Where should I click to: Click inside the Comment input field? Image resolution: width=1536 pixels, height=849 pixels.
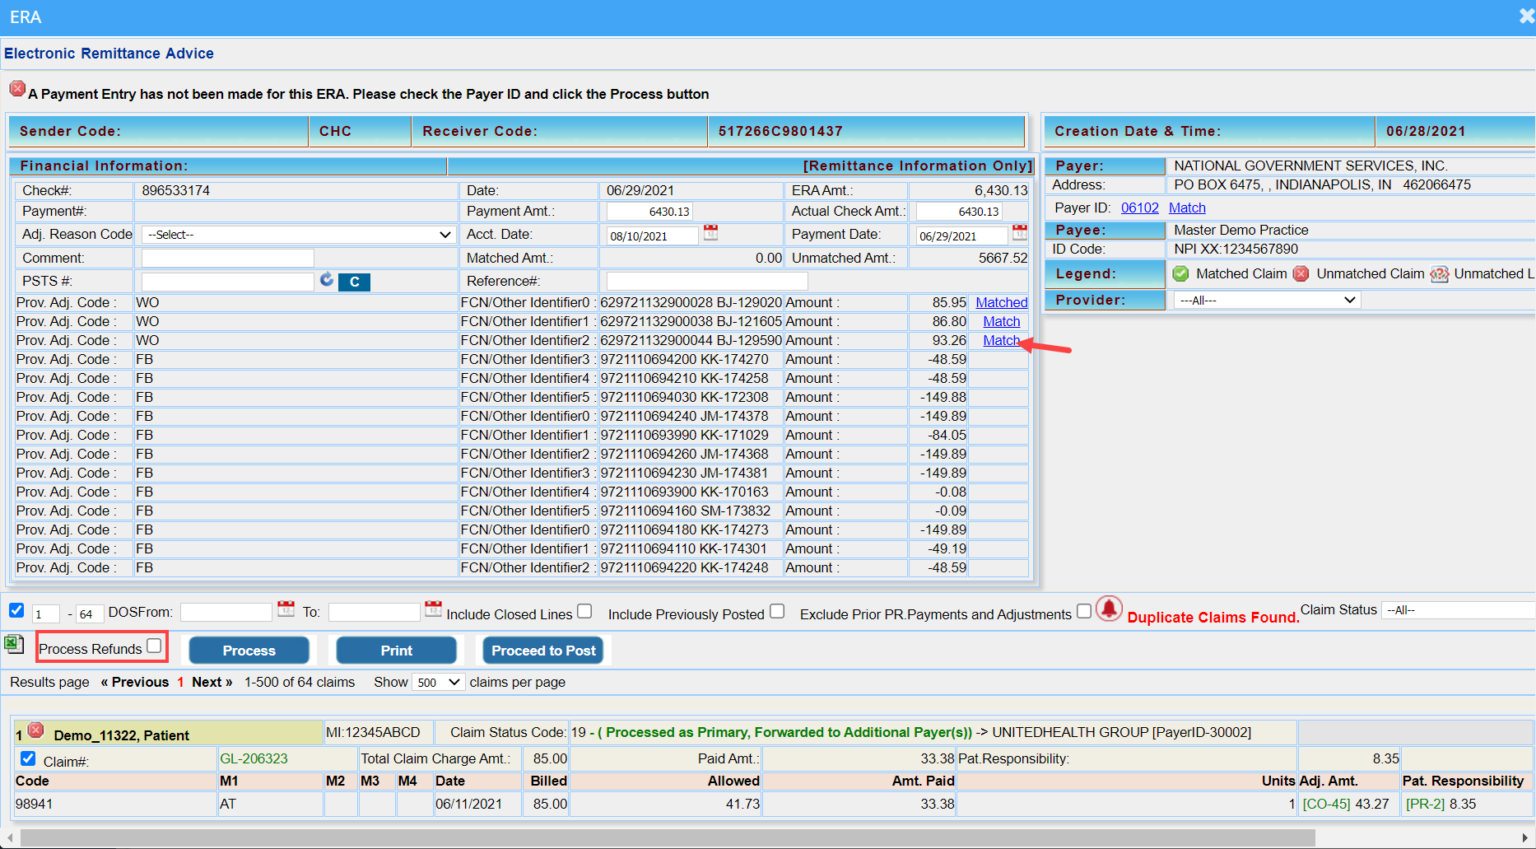(x=227, y=258)
